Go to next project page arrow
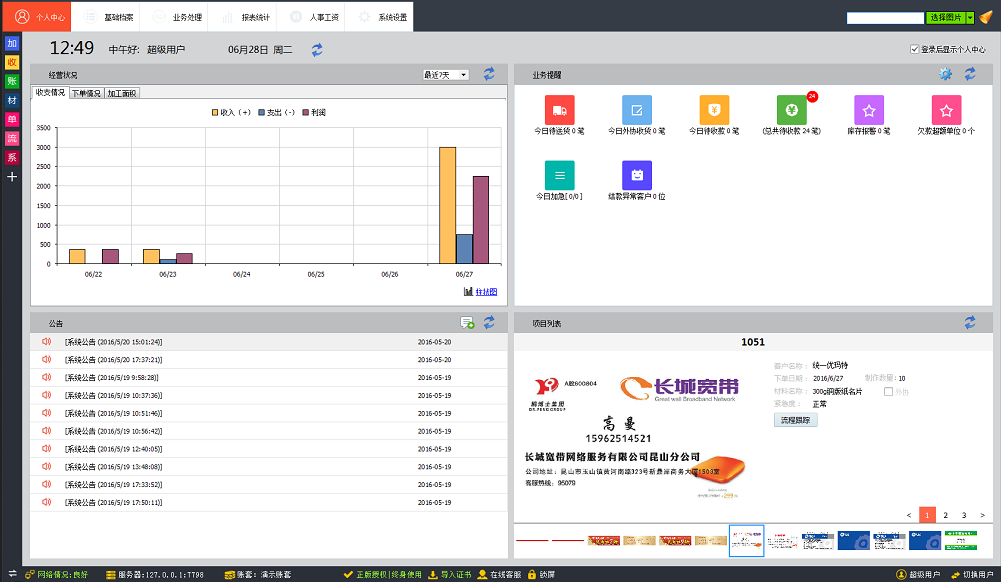Viewport: 1001px width, 582px height. pyautogui.click(x=983, y=515)
